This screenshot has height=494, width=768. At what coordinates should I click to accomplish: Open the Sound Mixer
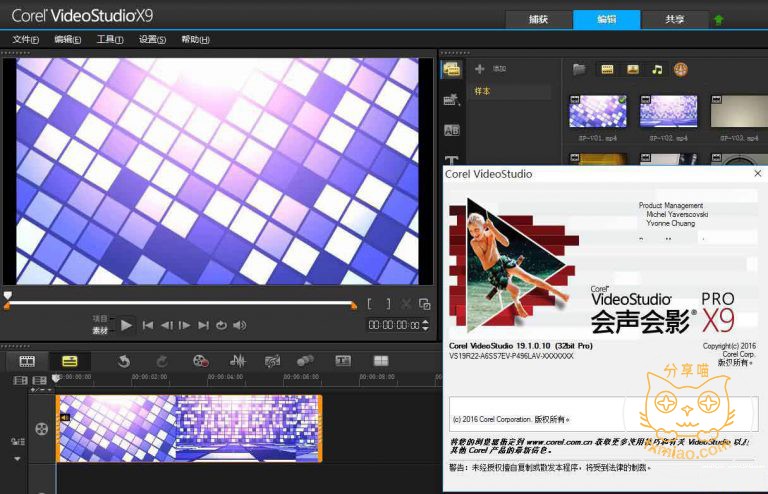coord(238,361)
